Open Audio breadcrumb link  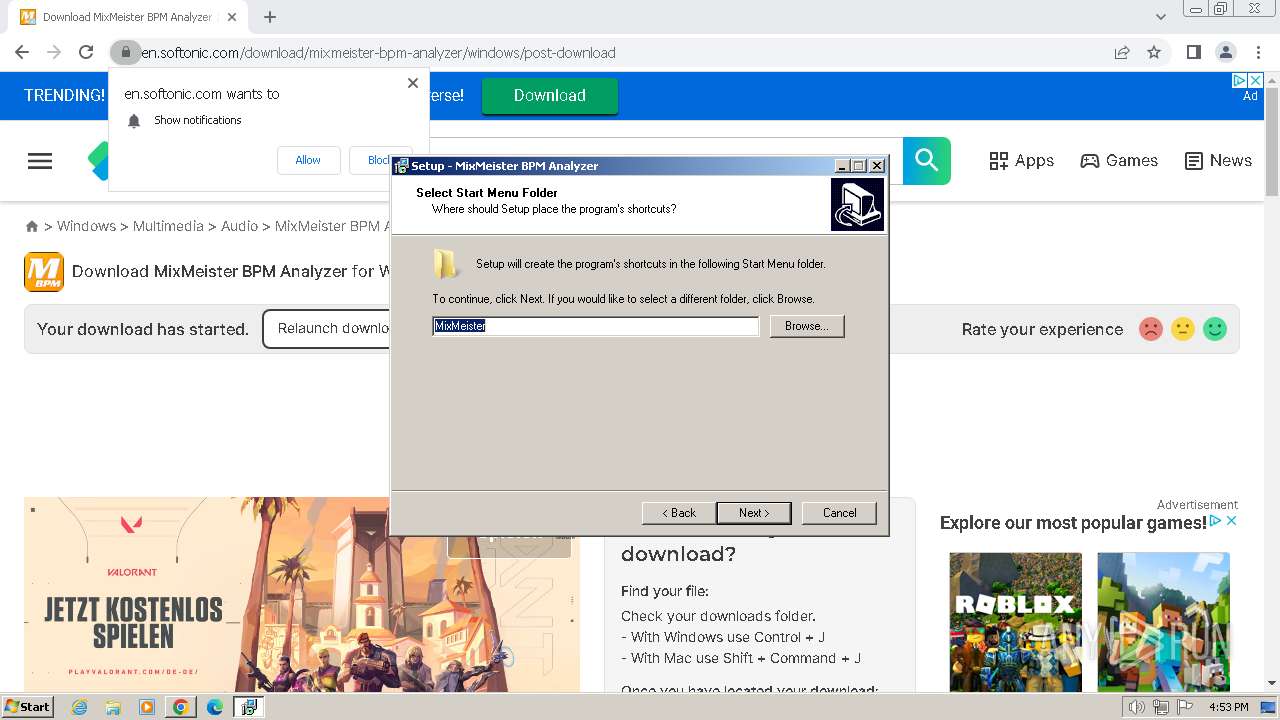coord(240,226)
